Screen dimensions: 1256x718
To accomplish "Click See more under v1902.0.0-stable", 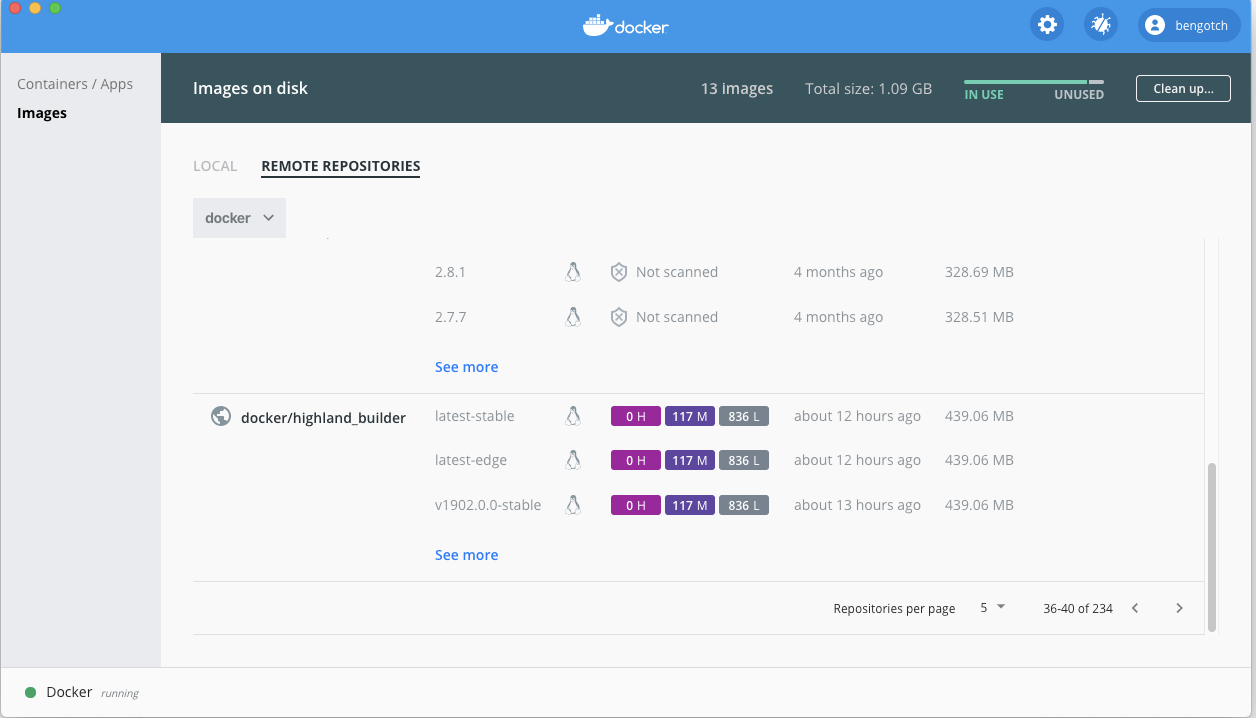I will 466,555.
